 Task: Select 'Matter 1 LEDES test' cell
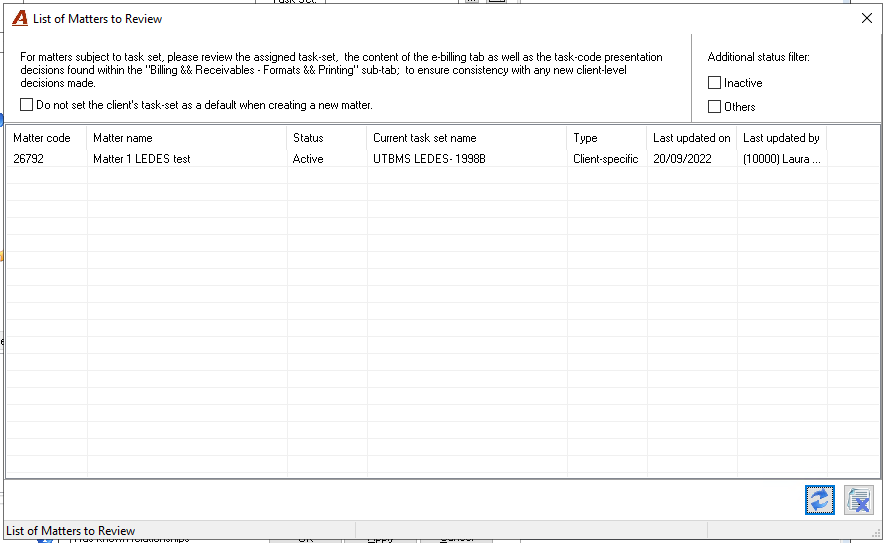pyautogui.click(x=186, y=159)
